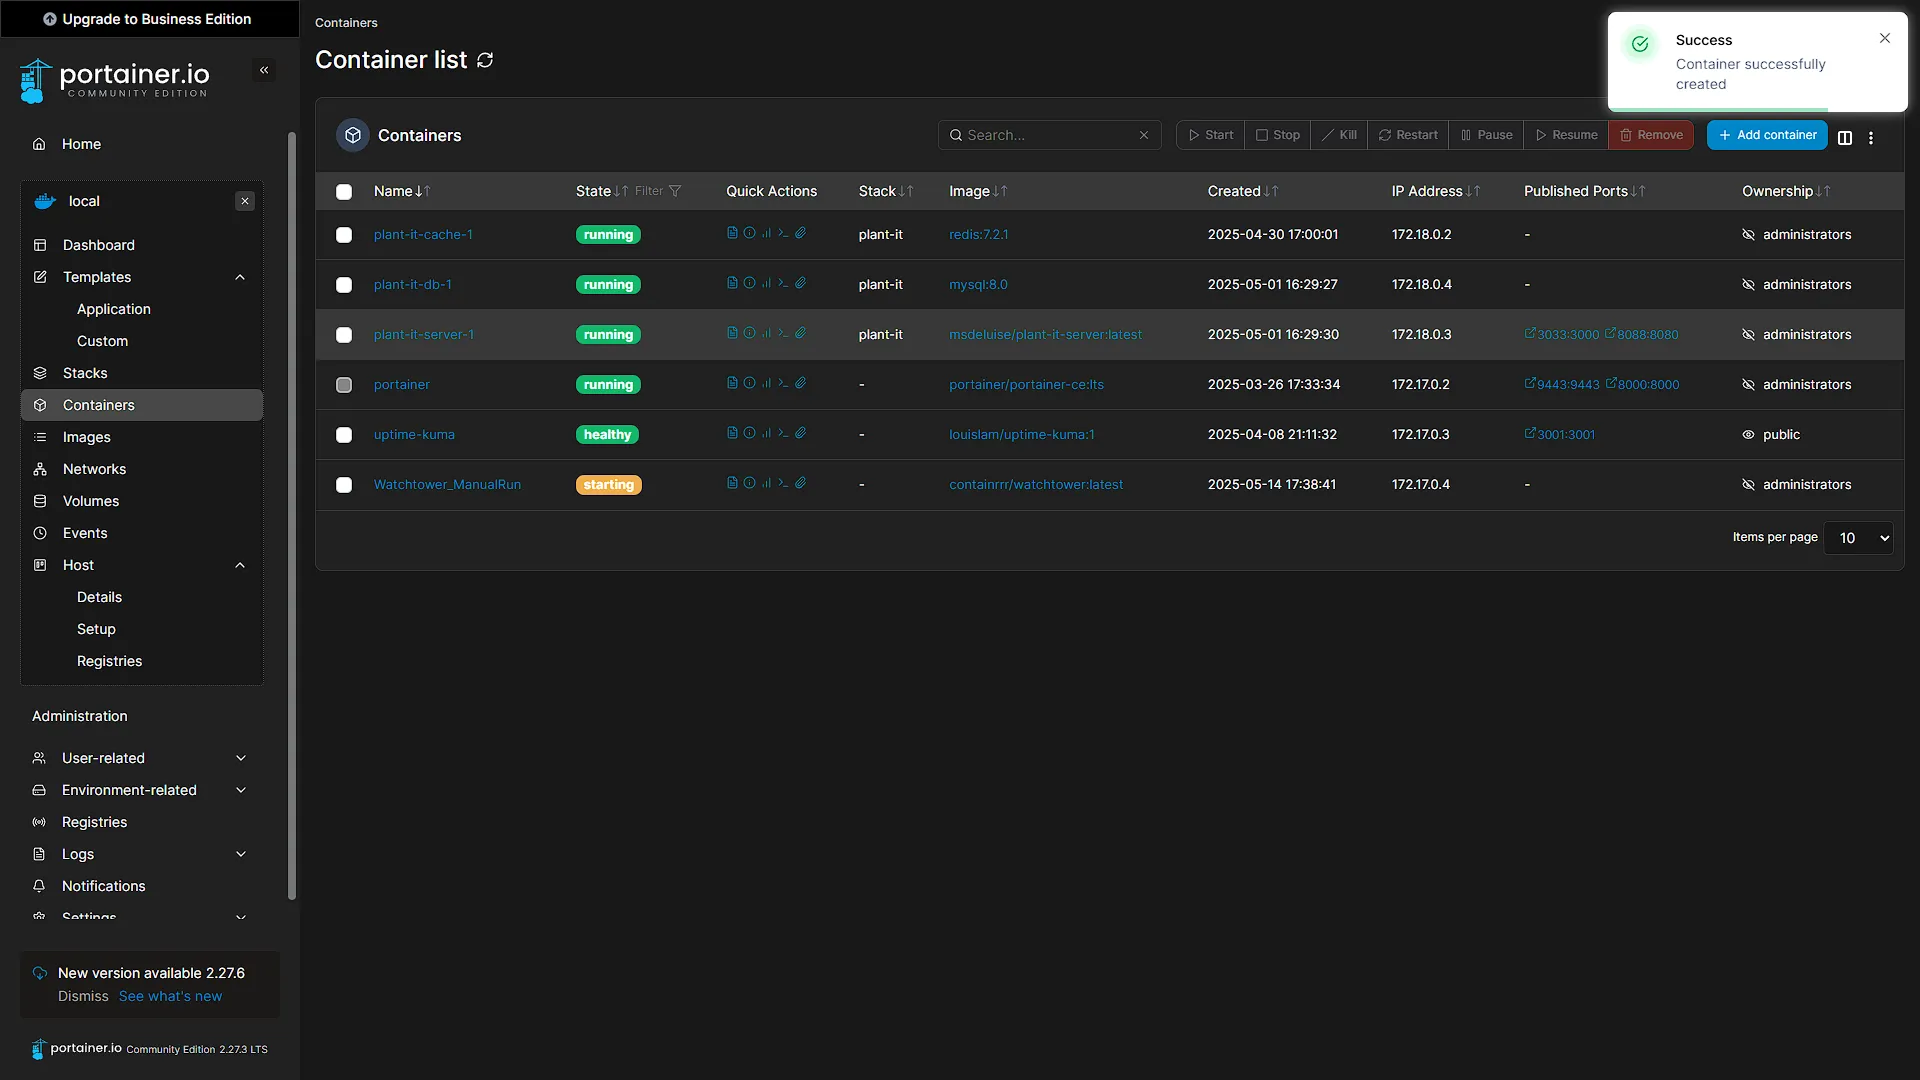
Task: Open the Items per page dropdown
Action: tap(1859, 538)
